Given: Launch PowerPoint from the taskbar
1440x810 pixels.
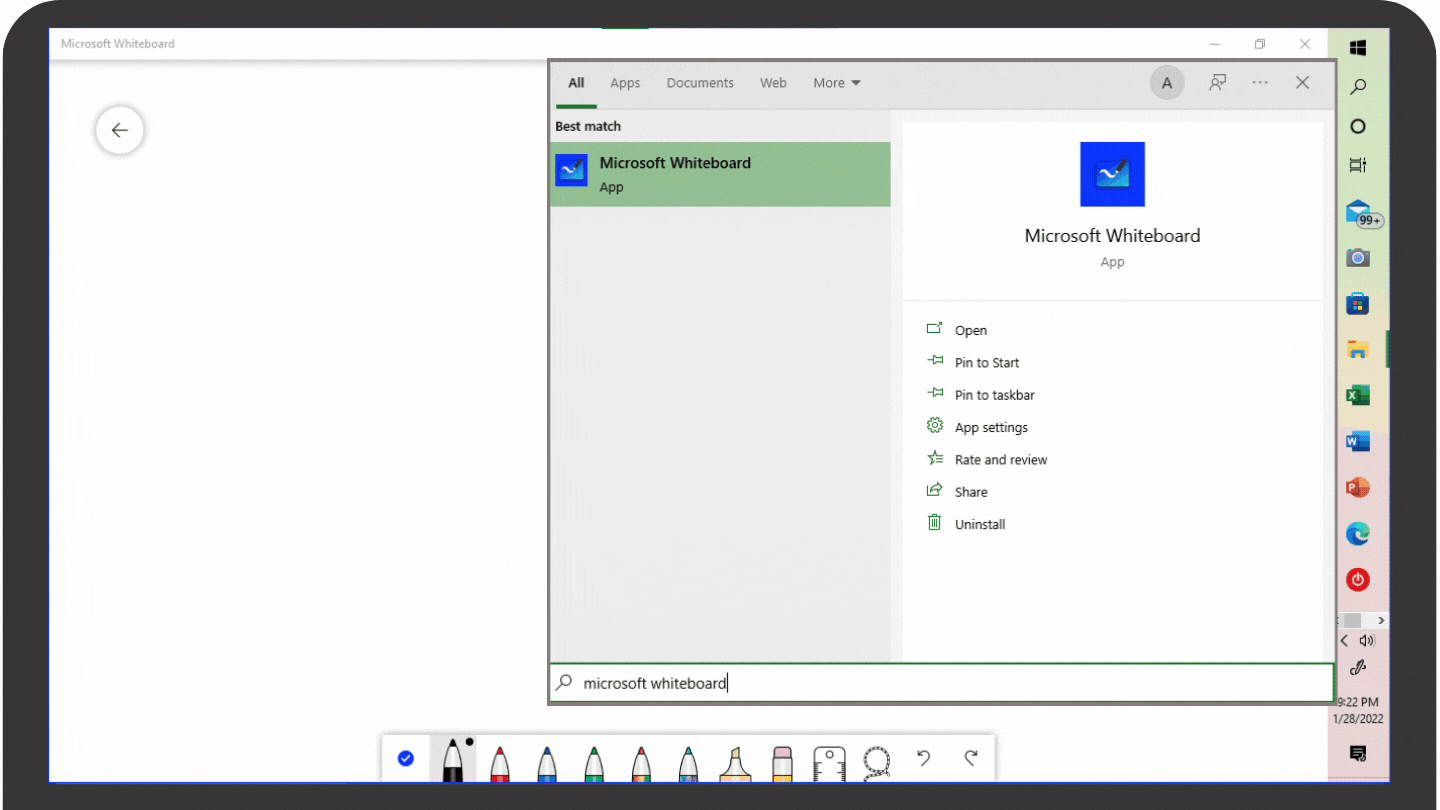Looking at the screenshot, I should (x=1358, y=488).
